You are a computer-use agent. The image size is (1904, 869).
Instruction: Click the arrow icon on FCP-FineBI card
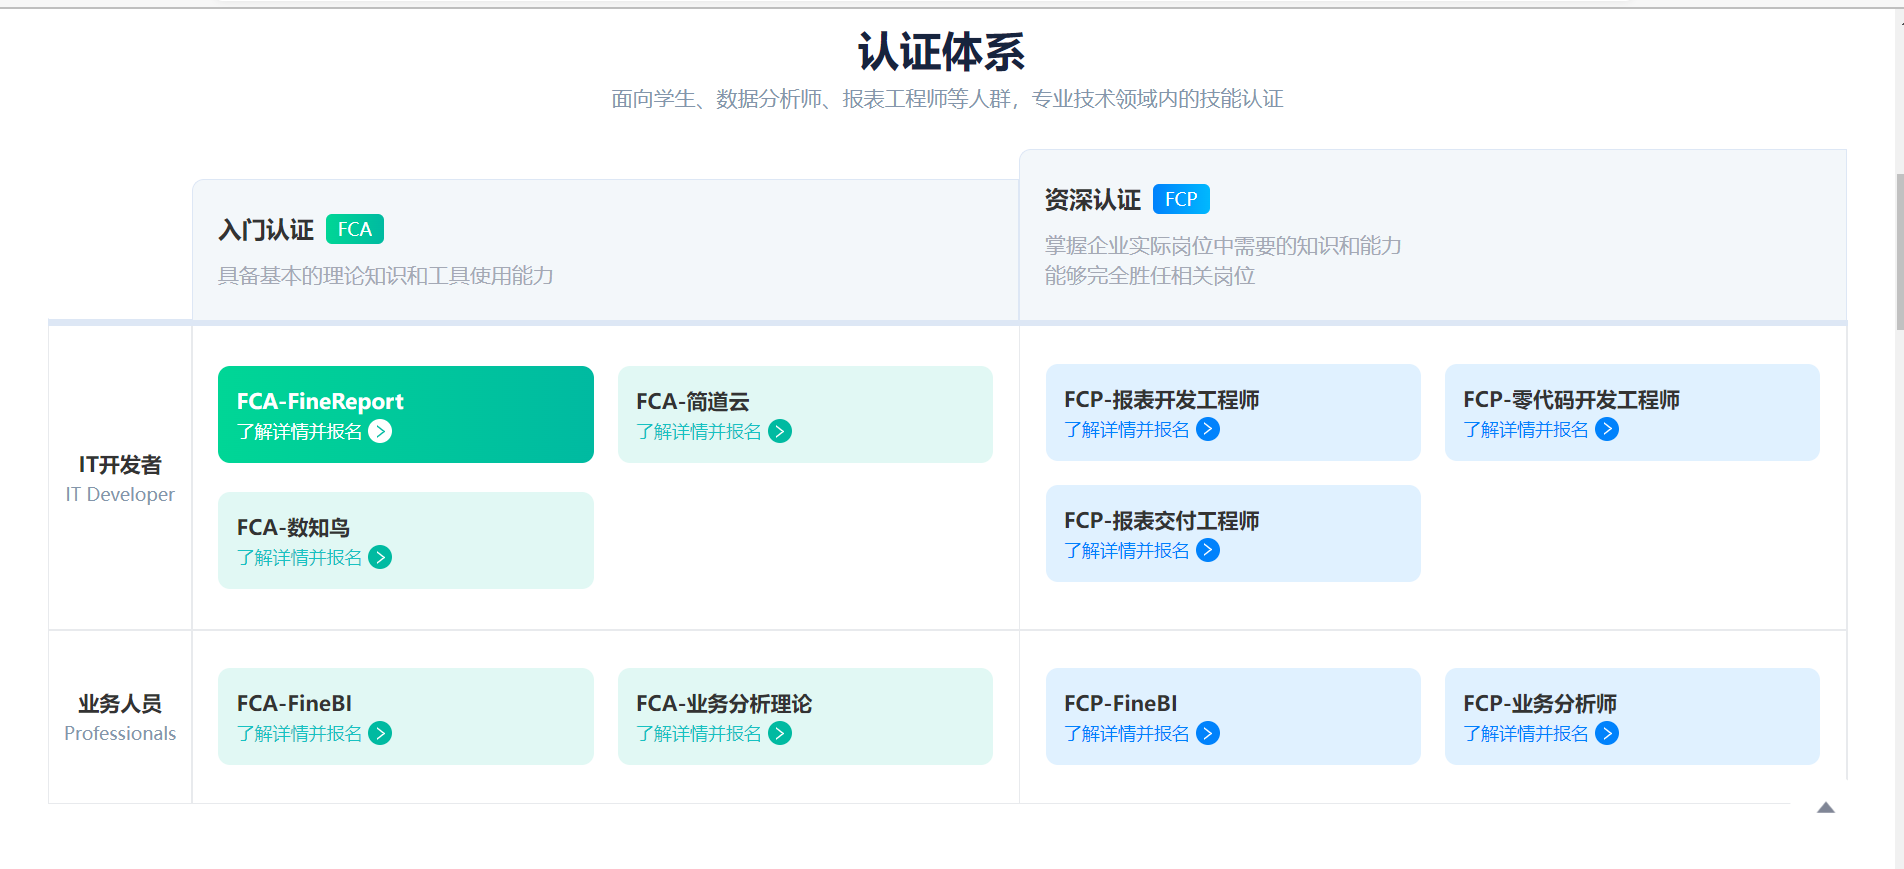pyautogui.click(x=1208, y=733)
